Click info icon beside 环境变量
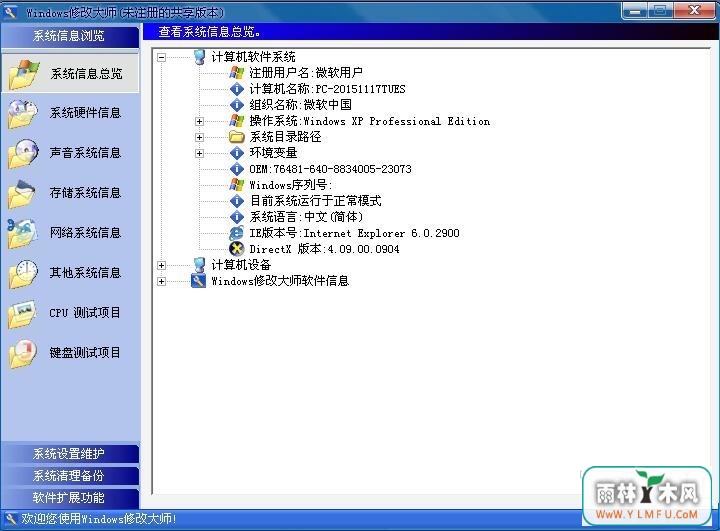Viewport: 720px width, 531px height. click(x=236, y=153)
